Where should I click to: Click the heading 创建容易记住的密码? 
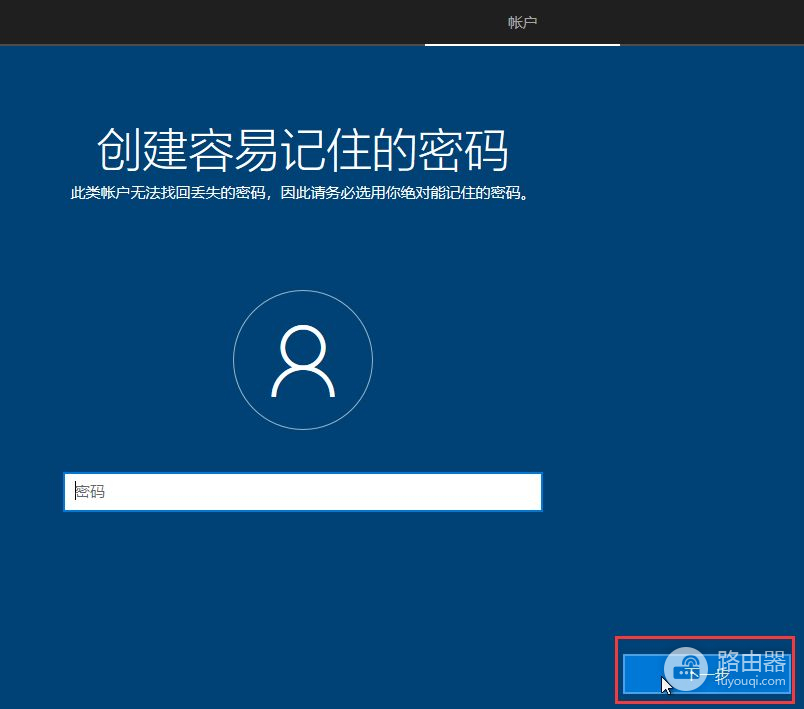tap(302, 150)
